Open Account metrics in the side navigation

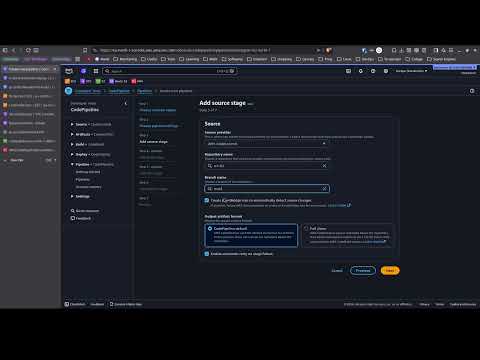pyautogui.click(x=88, y=187)
